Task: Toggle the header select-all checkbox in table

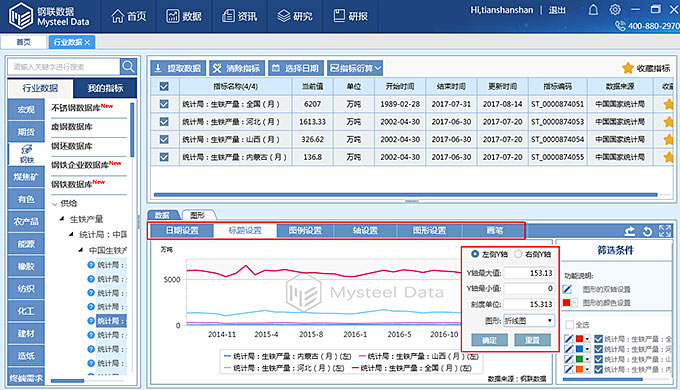Action: (x=164, y=86)
